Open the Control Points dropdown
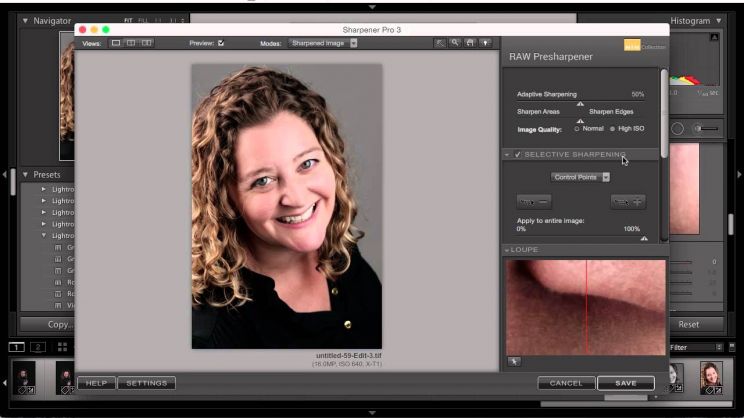 (580, 177)
